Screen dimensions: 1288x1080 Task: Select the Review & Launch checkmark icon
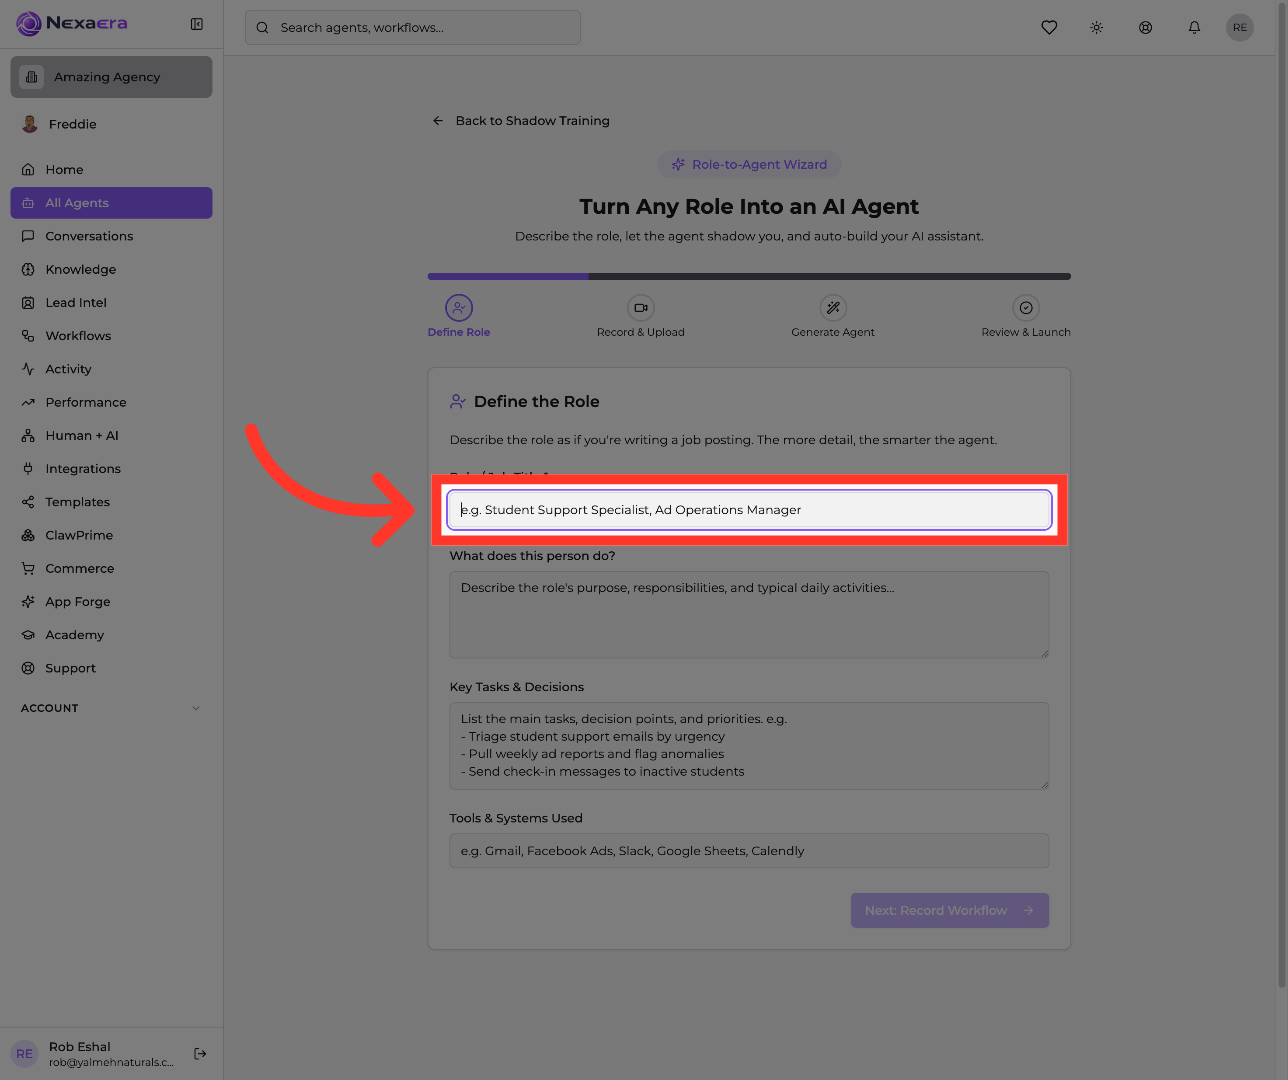[1026, 308]
